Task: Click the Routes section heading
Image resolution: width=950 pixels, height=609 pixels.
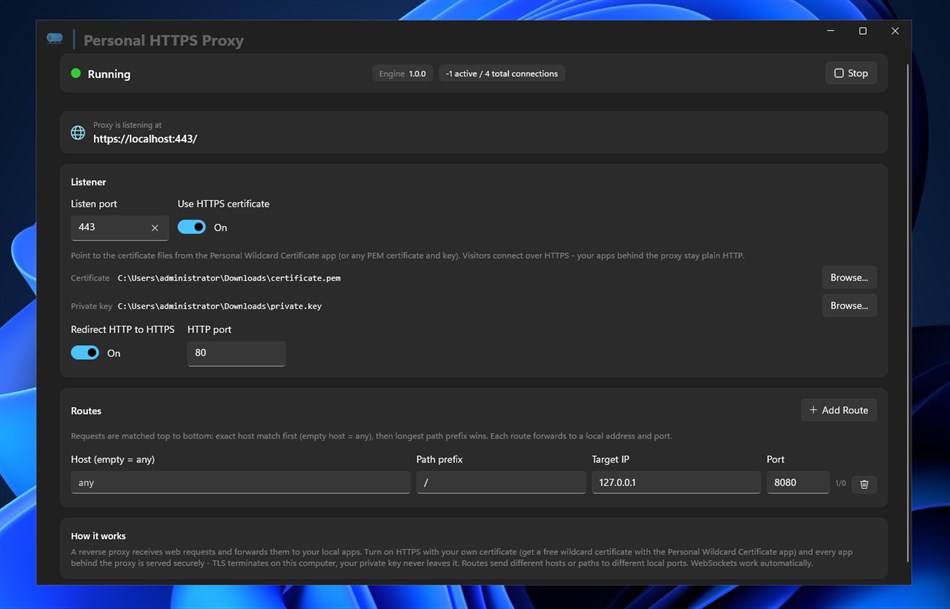Action: [86, 411]
